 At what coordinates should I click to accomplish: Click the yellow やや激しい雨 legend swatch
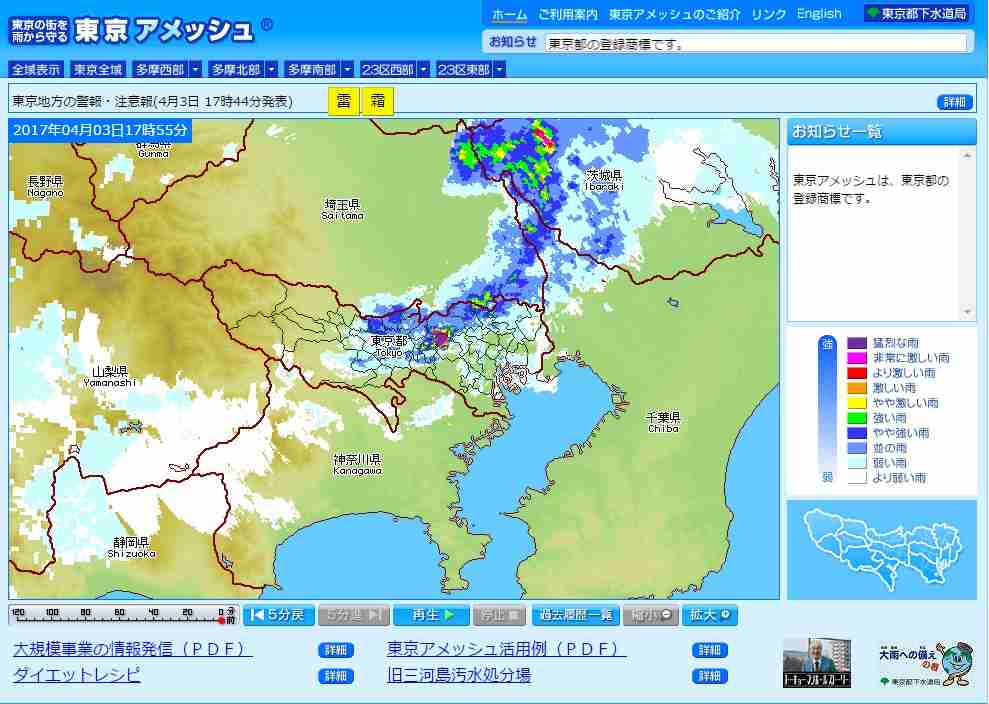tap(857, 402)
